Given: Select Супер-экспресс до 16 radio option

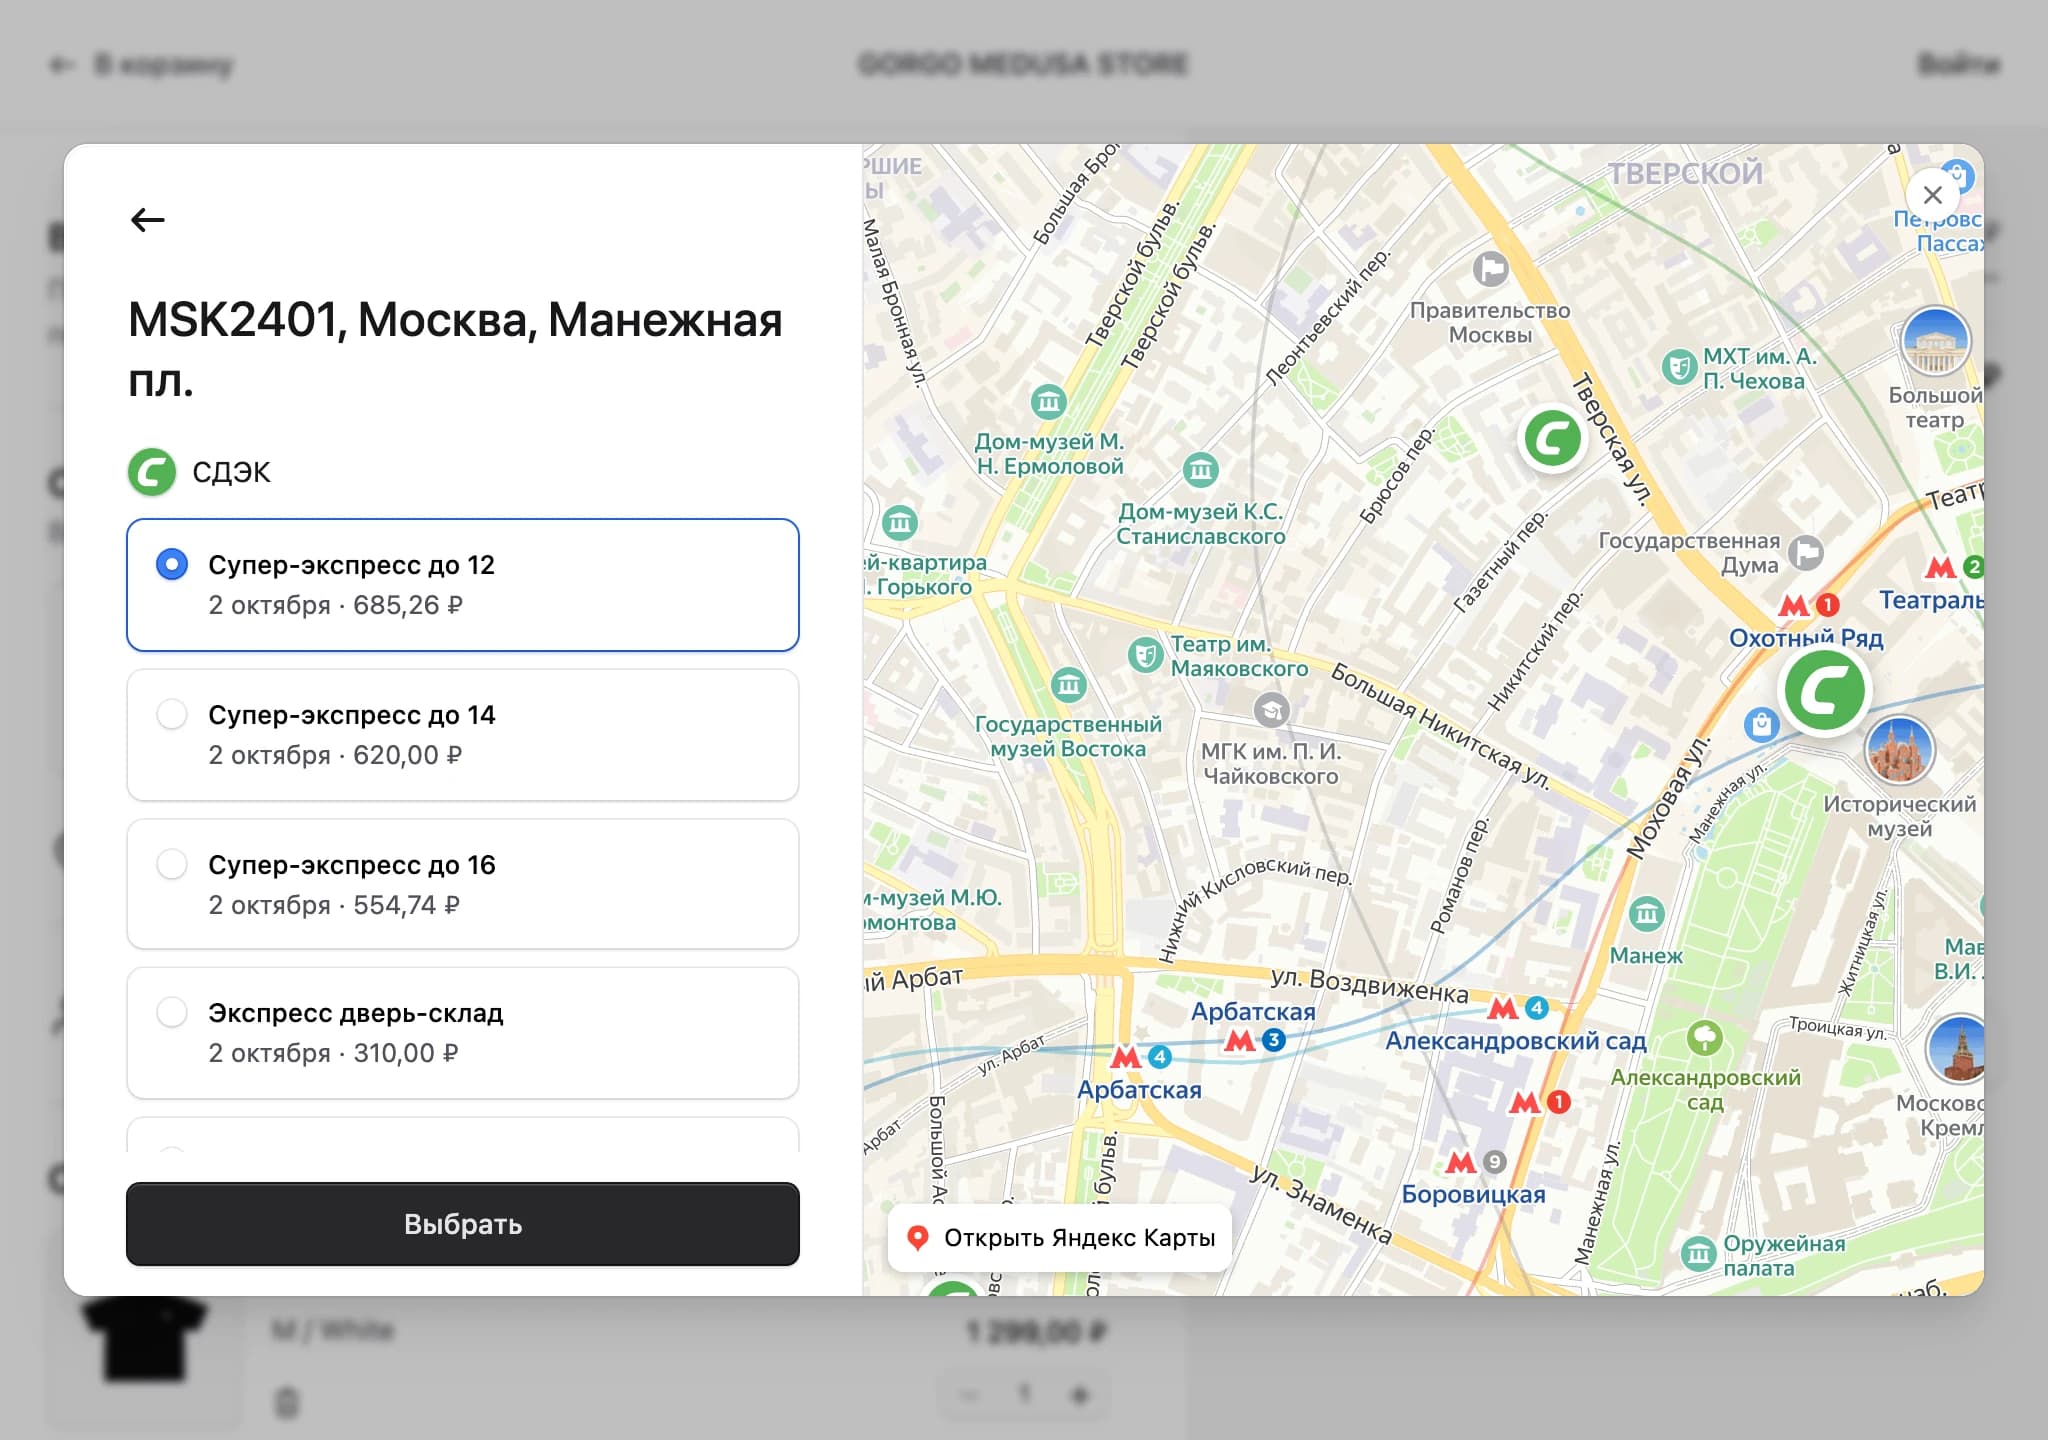Looking at the screenshot, I should click(172, 864).
